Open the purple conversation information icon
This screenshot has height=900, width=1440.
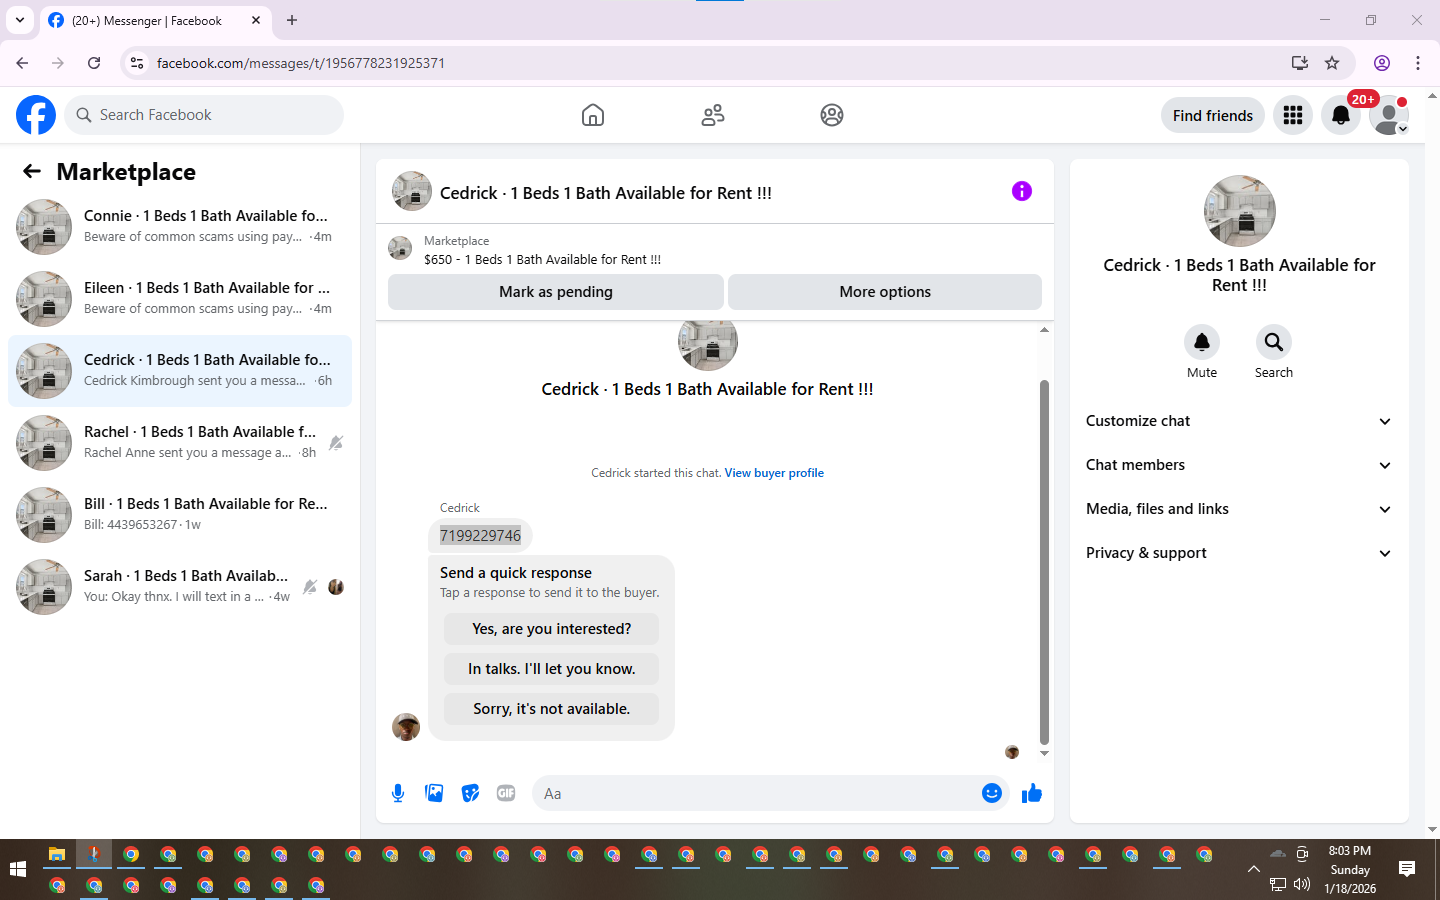(1021, 191)
